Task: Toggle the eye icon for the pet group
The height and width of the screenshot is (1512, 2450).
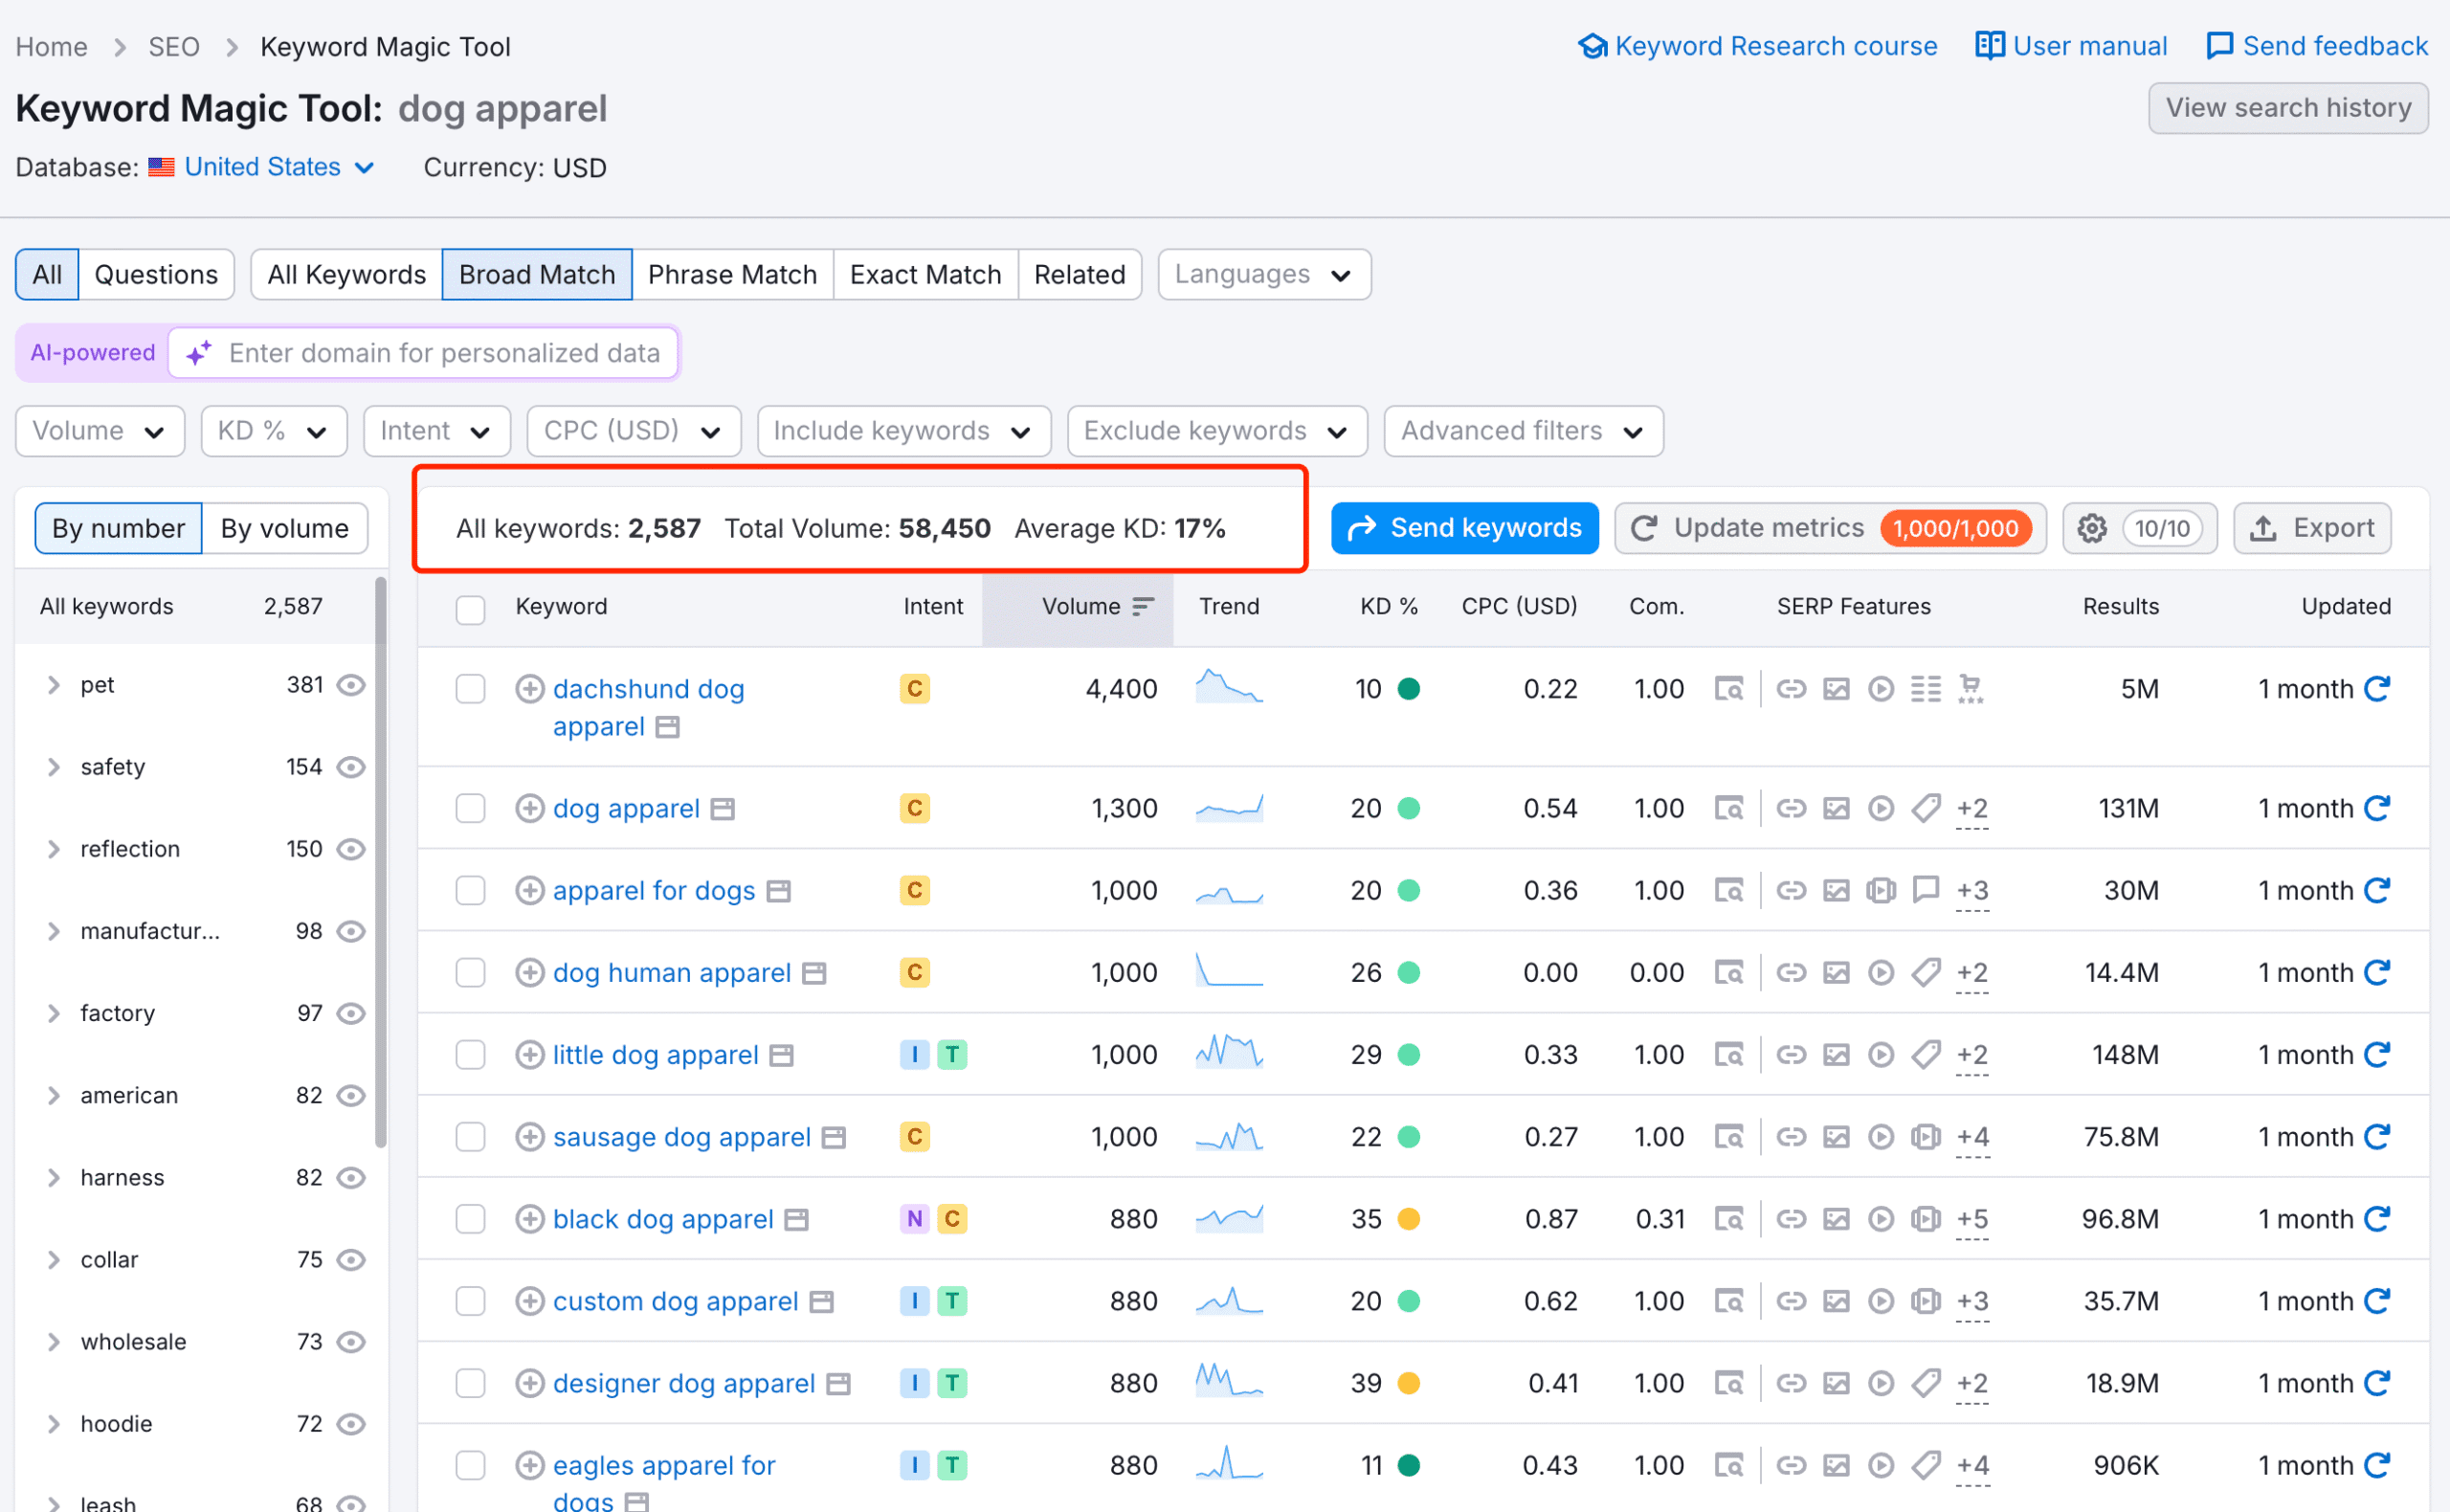Action: (351, 685)
